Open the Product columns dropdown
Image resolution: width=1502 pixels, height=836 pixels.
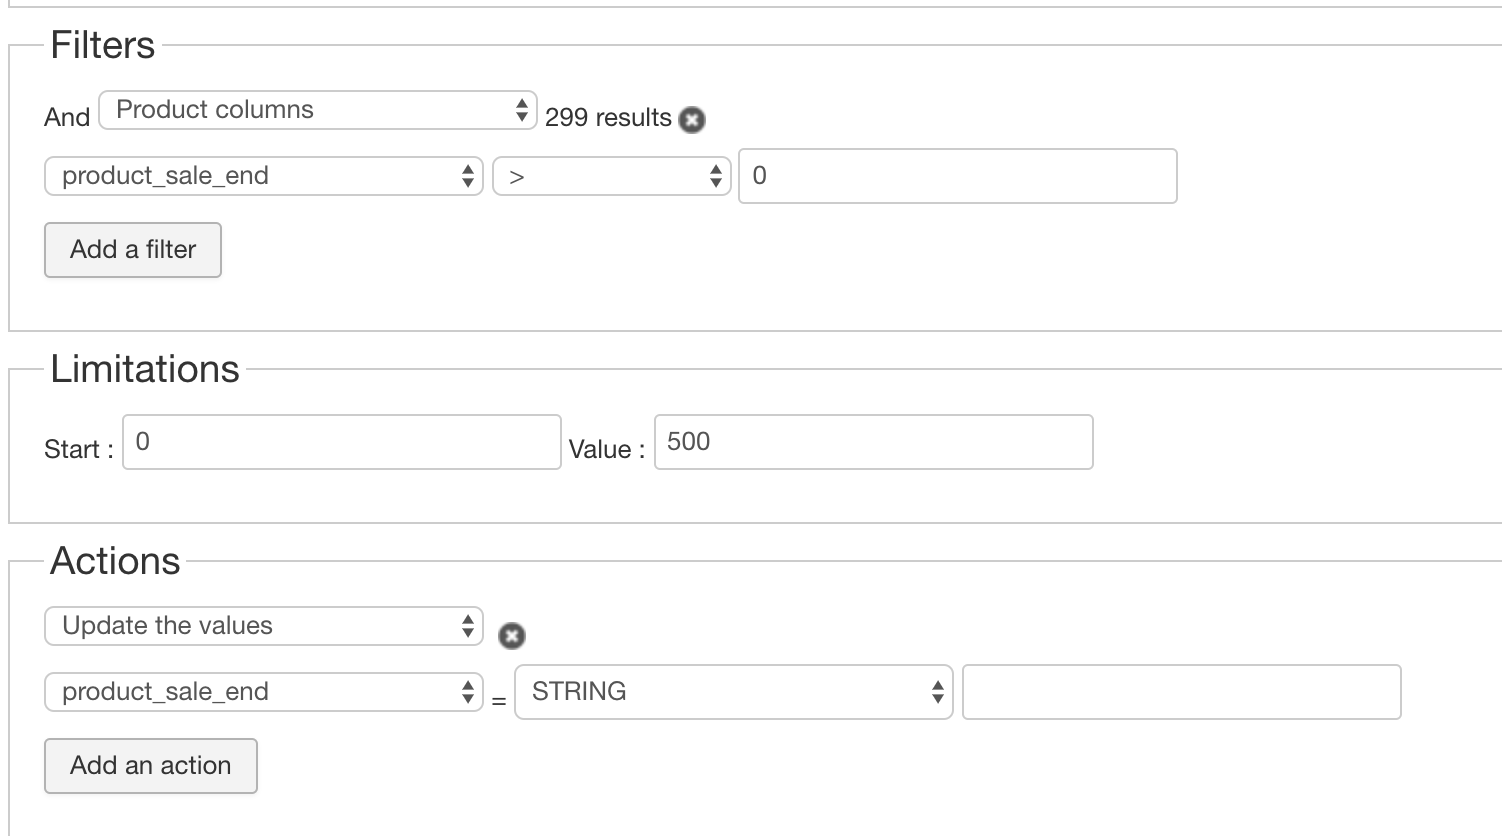click(318, 110)
